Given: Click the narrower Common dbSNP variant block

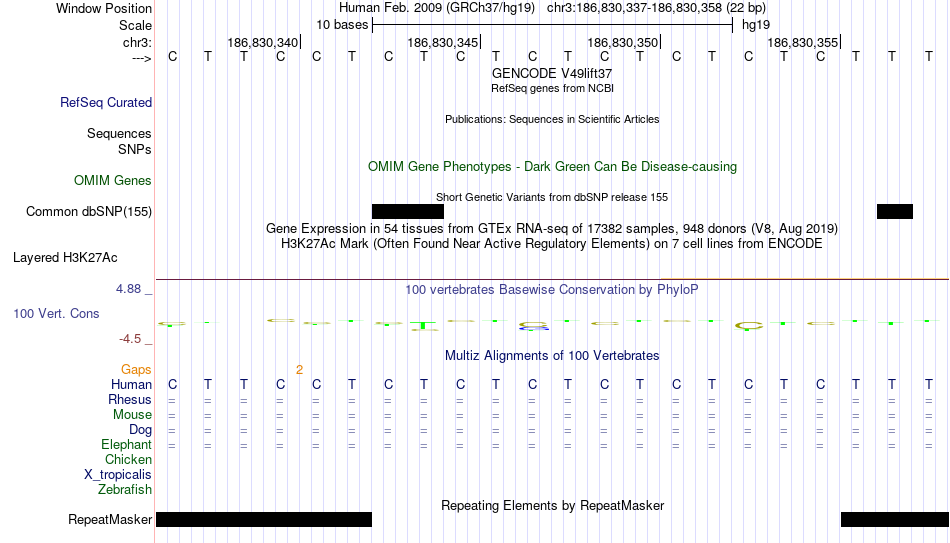Looking at the screenshot, I should pyautogui.click(x=895, y=212).
